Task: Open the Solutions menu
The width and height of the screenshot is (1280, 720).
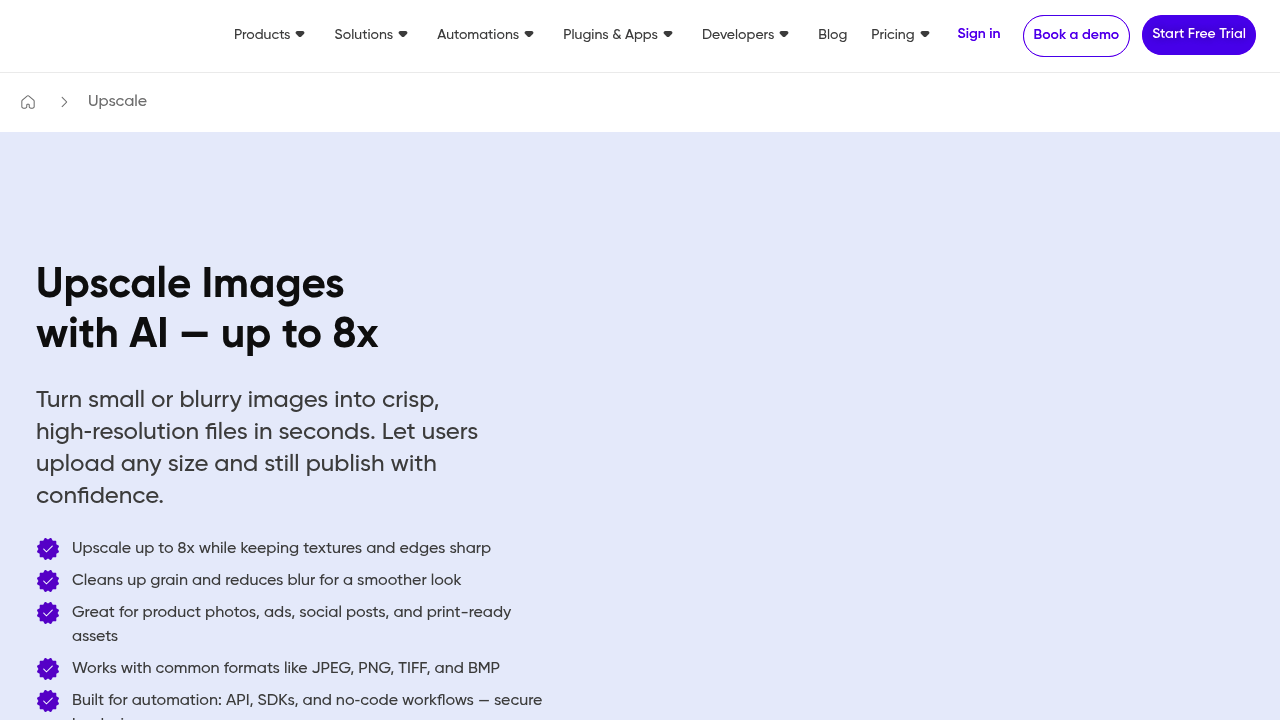Action: pos(364,35)
